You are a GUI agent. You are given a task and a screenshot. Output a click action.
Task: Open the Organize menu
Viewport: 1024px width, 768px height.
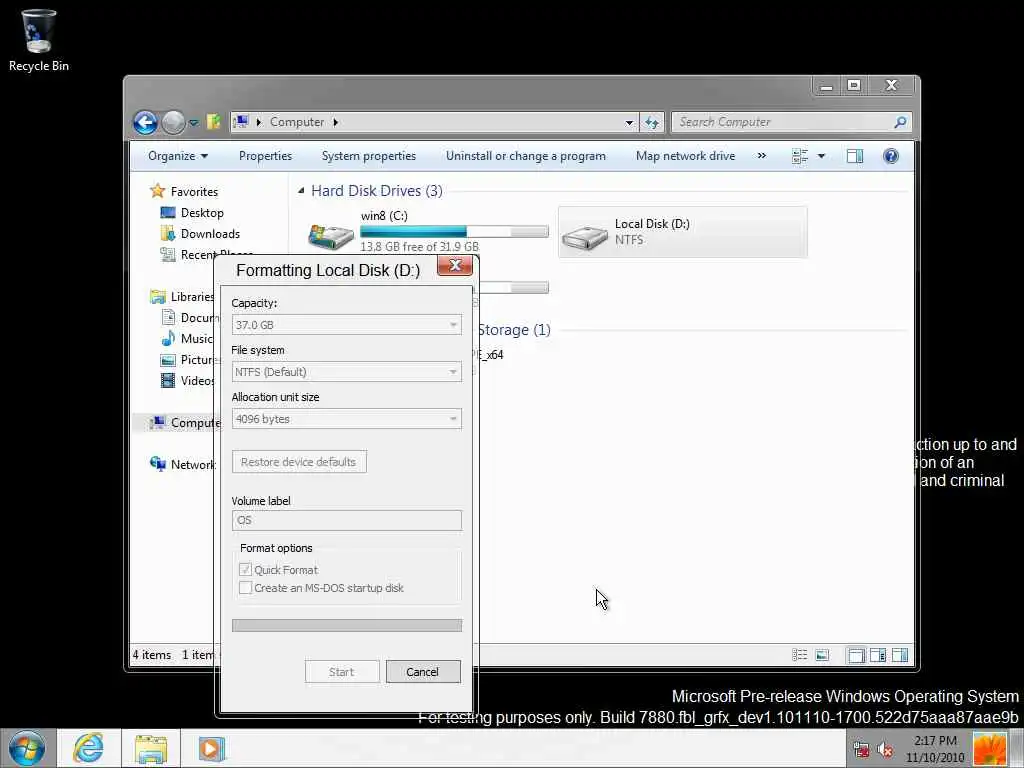pos(178,156)
